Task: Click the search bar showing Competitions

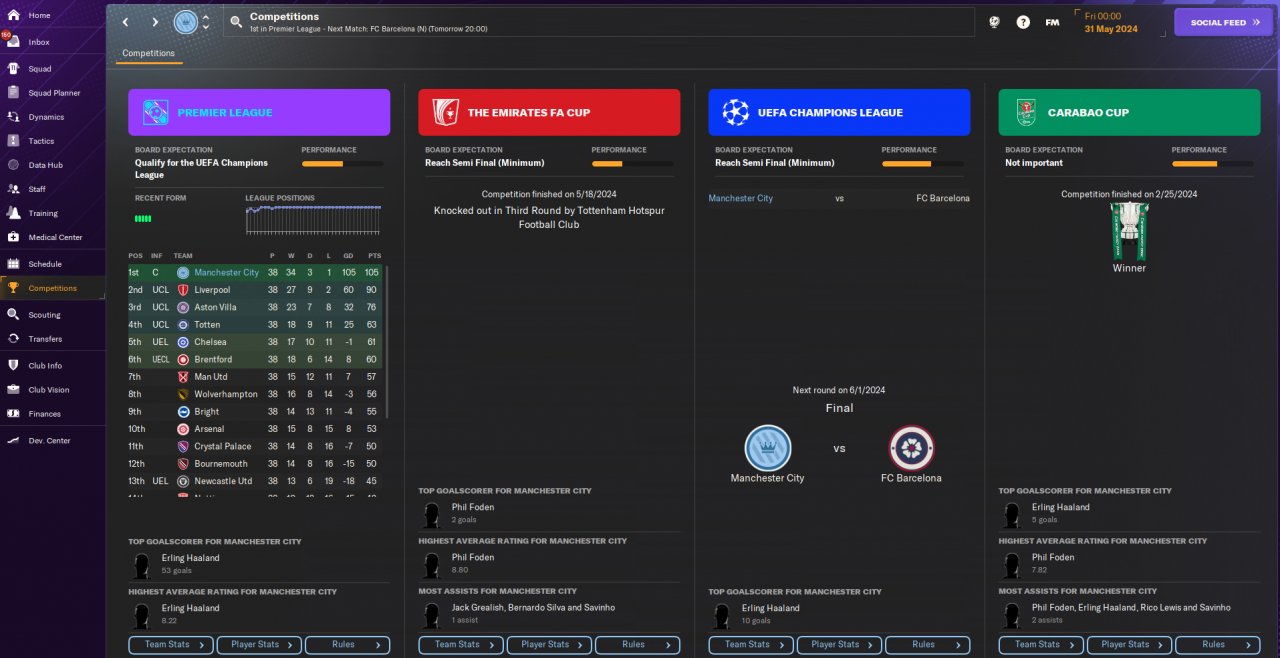Action: (x=598, y=22)
